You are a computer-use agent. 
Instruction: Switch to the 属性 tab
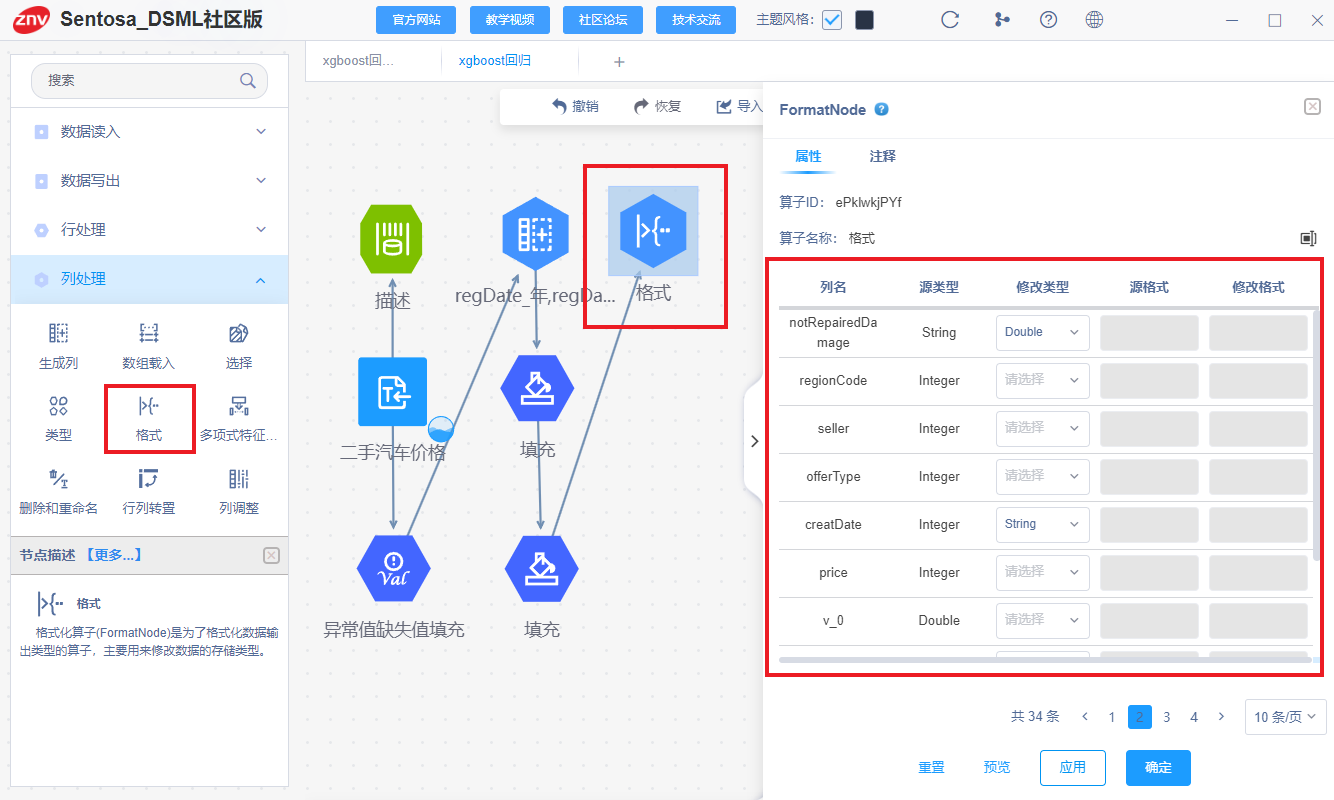808,157
